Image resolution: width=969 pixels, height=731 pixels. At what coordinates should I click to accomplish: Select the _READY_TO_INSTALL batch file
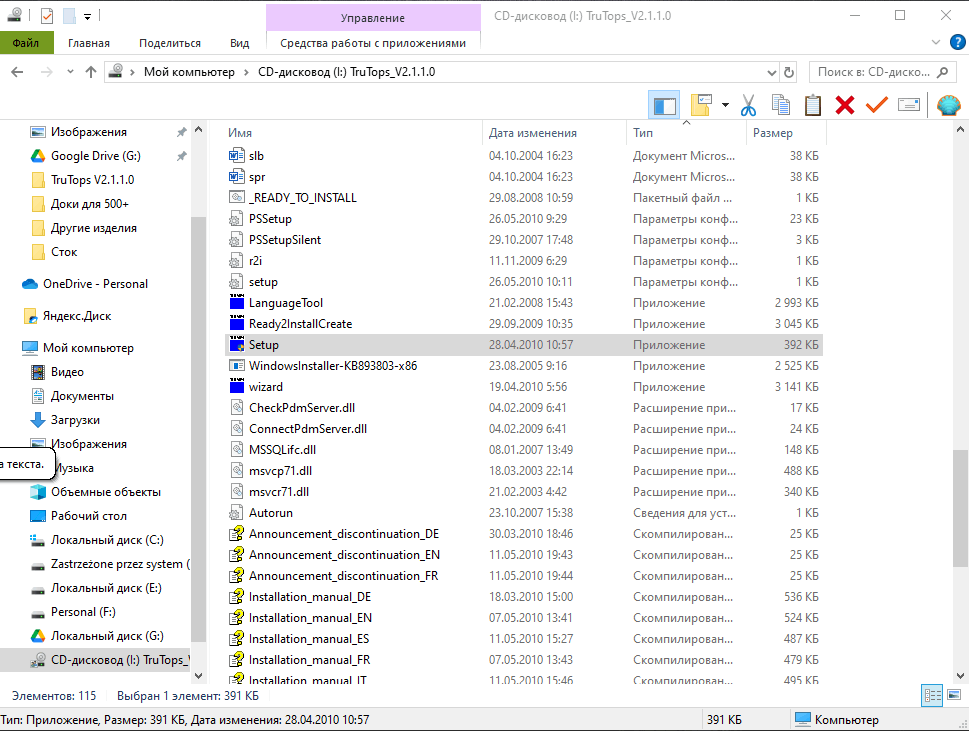point(524,198)
